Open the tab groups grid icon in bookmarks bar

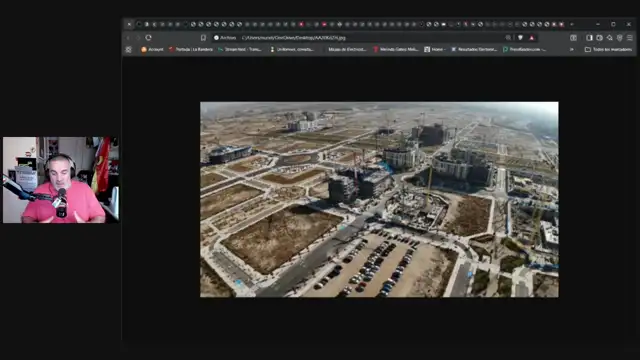[129, 49]
